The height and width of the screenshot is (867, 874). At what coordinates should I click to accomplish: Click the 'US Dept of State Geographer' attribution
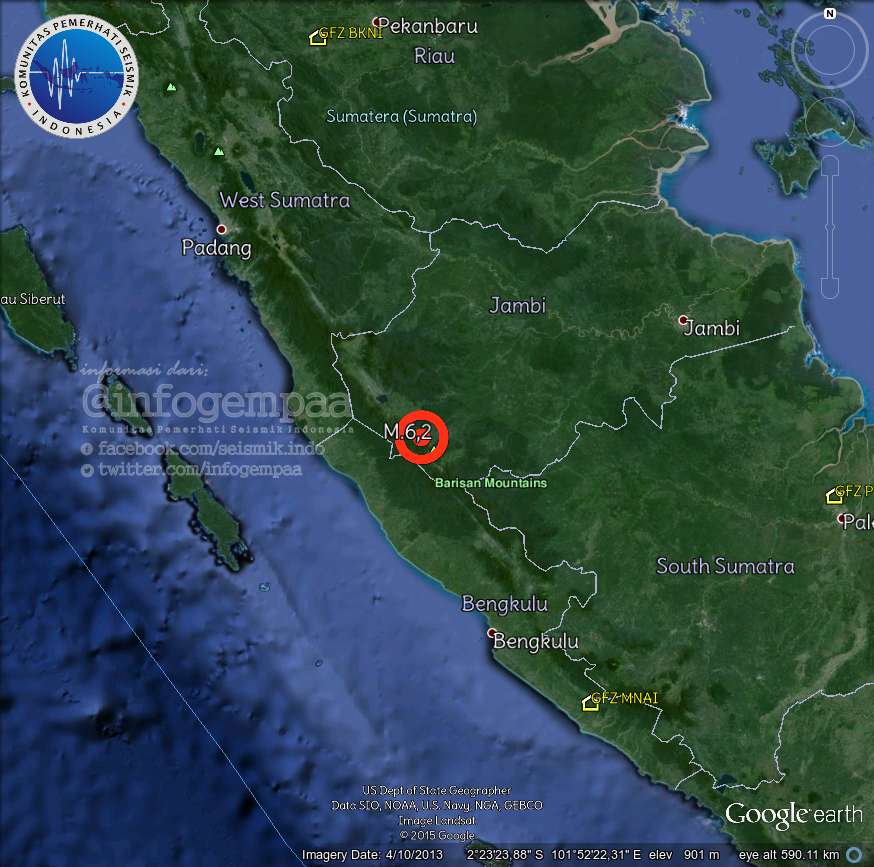tap(436, 790)
